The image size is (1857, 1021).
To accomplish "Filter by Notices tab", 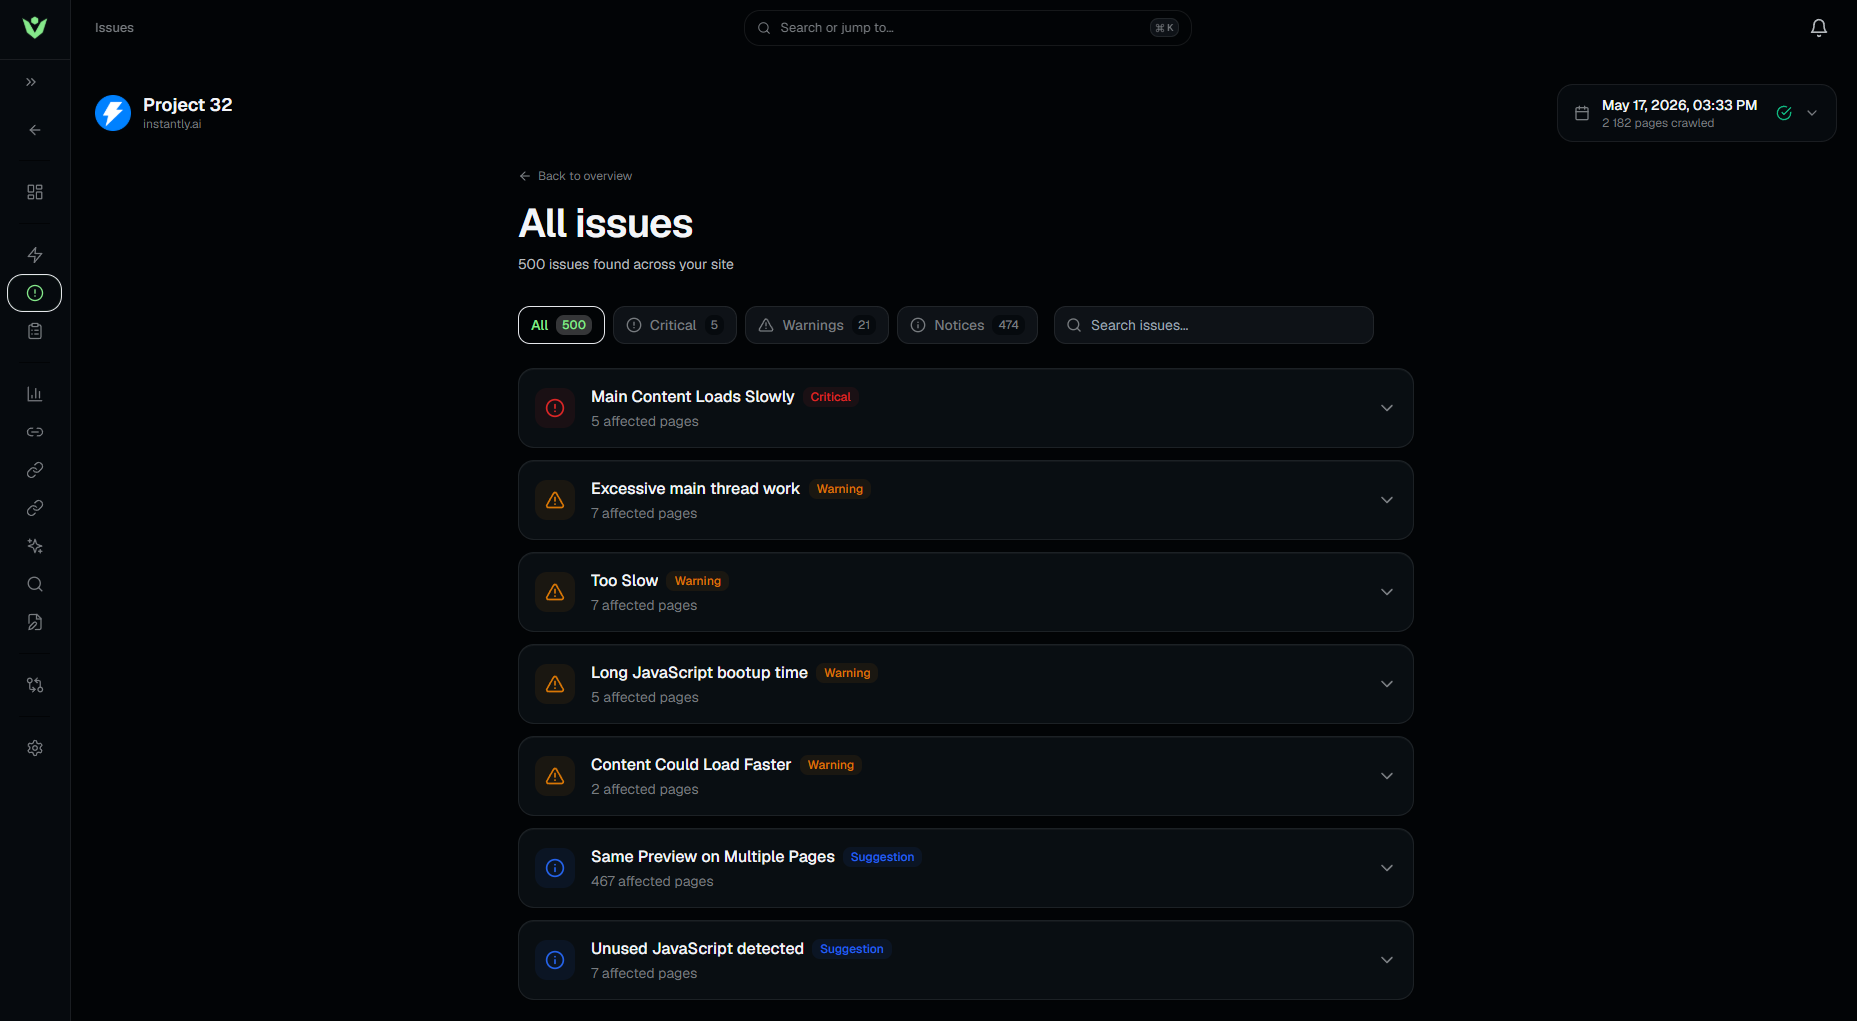I will (x=967, y=325).
